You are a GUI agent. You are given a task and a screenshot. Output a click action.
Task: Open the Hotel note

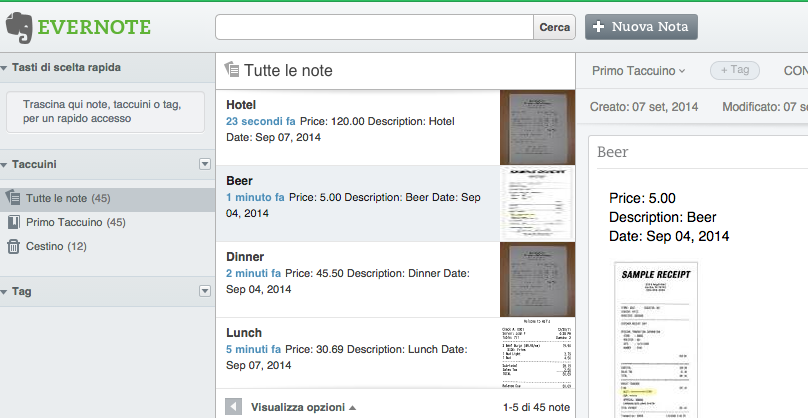point(358,128)
